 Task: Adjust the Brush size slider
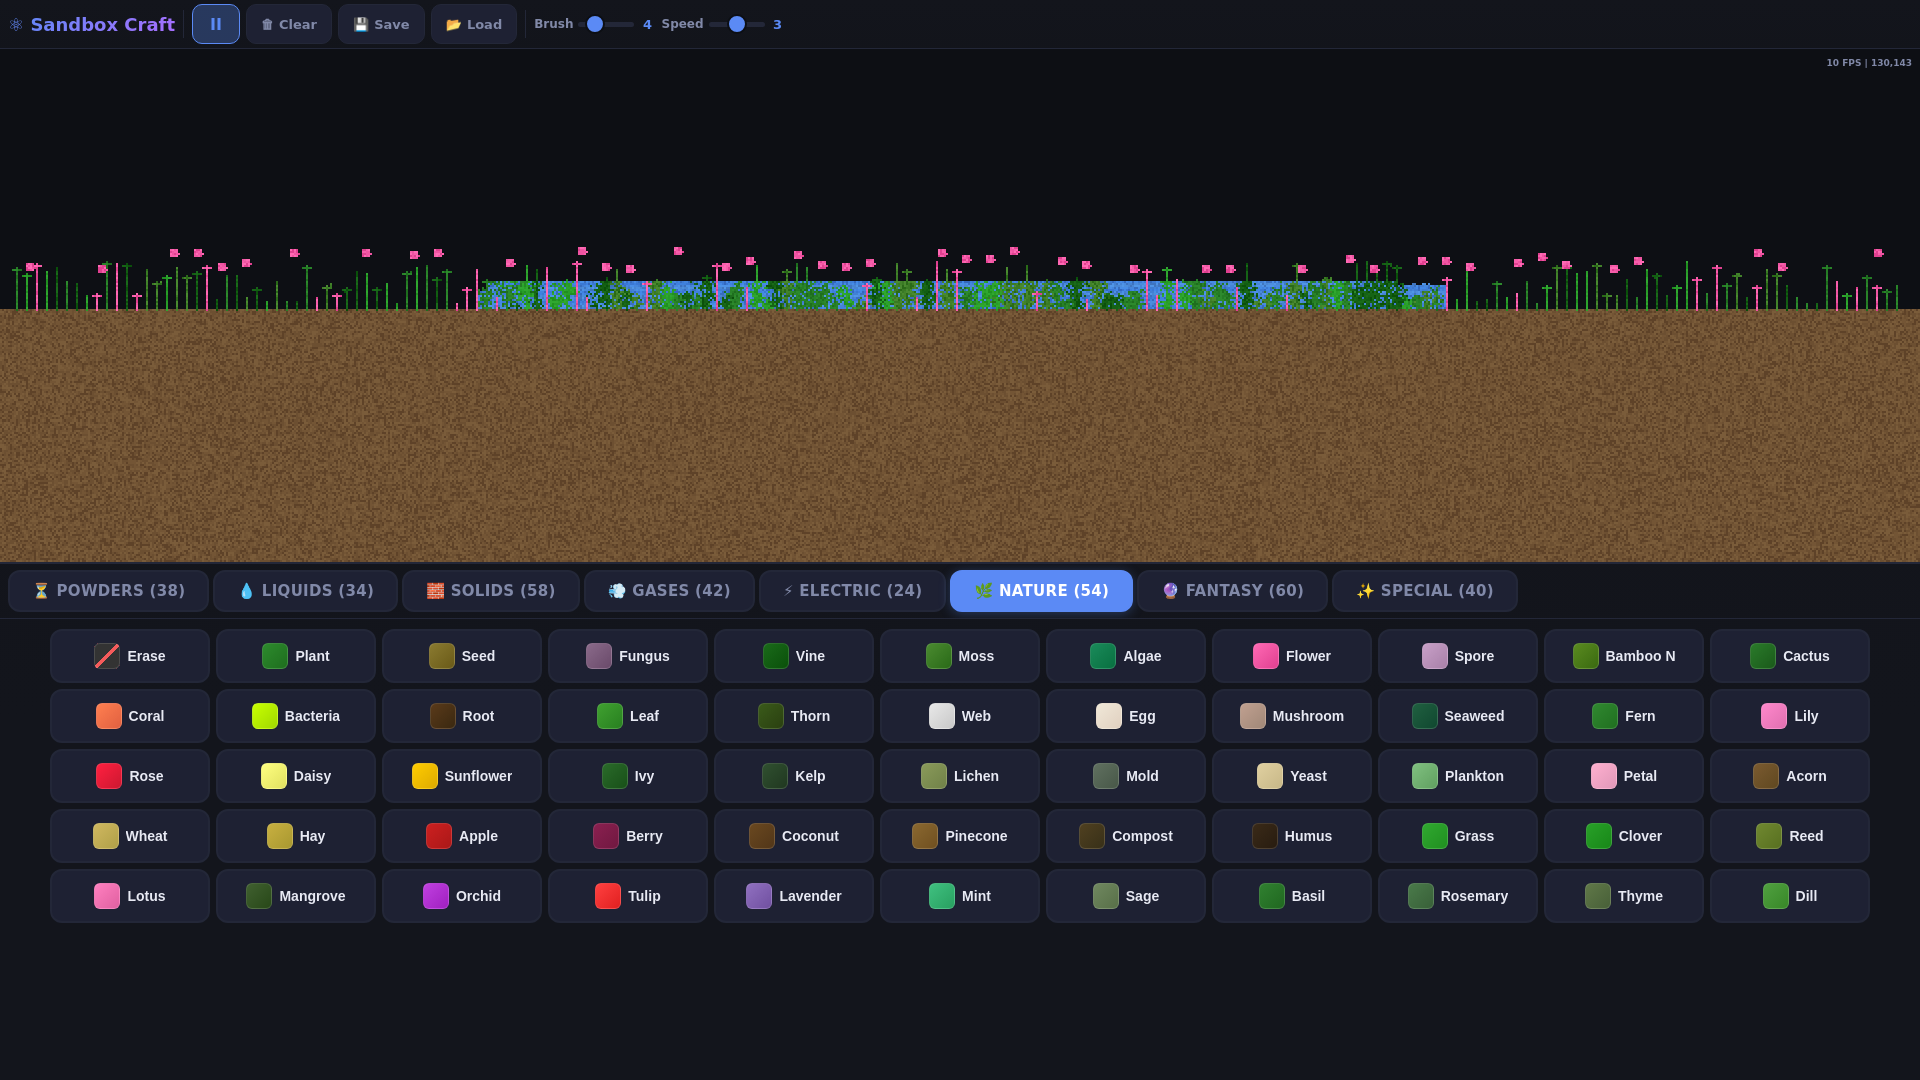point(606,24)
